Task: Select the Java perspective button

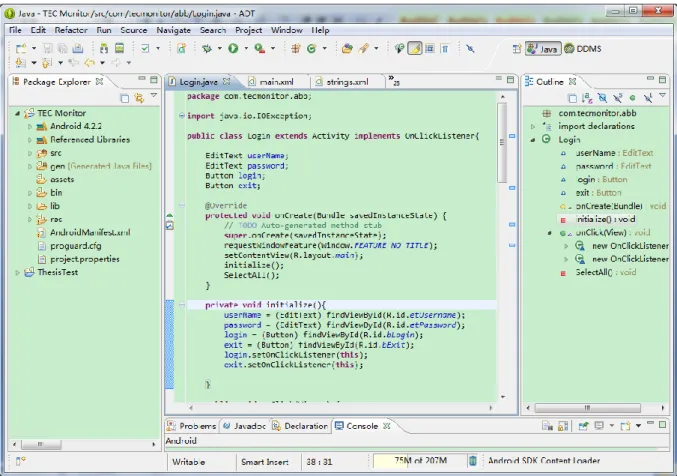Action: coord(543,49)
